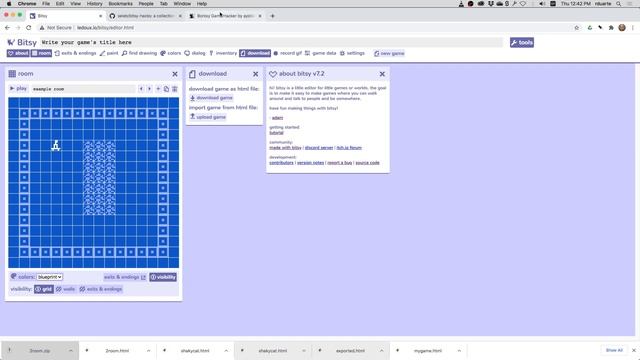Image resolution: width=640 pixels, height=360 pixels.
Task: Open the itch.io forum link
Action: point(349,148)
